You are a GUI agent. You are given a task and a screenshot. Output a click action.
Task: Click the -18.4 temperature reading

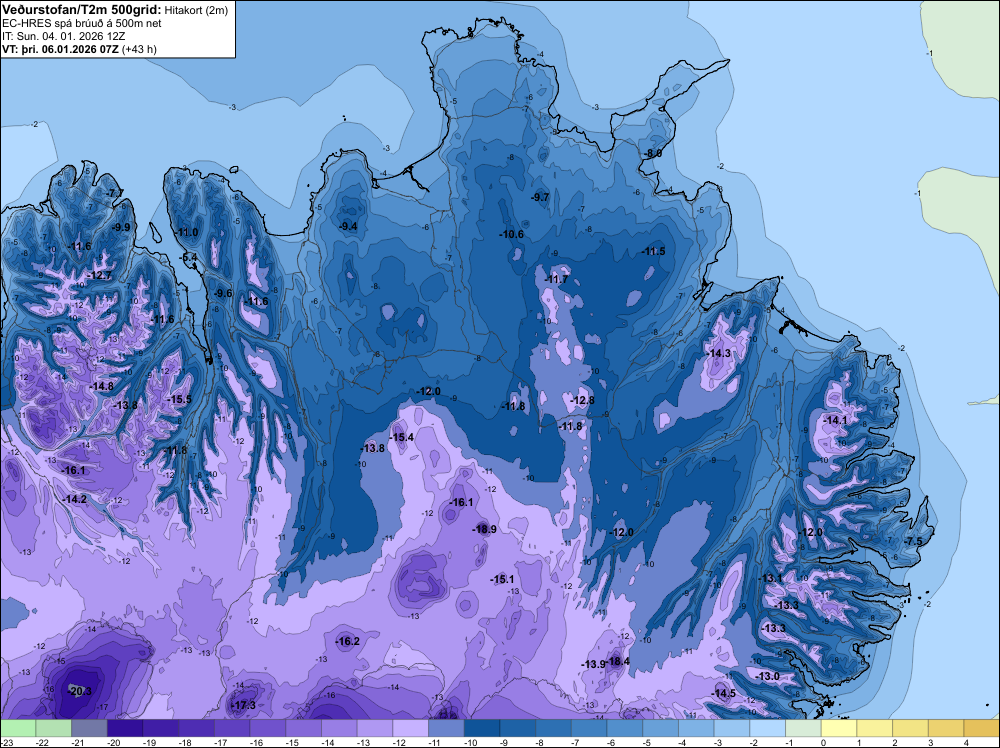coord(618,662)
